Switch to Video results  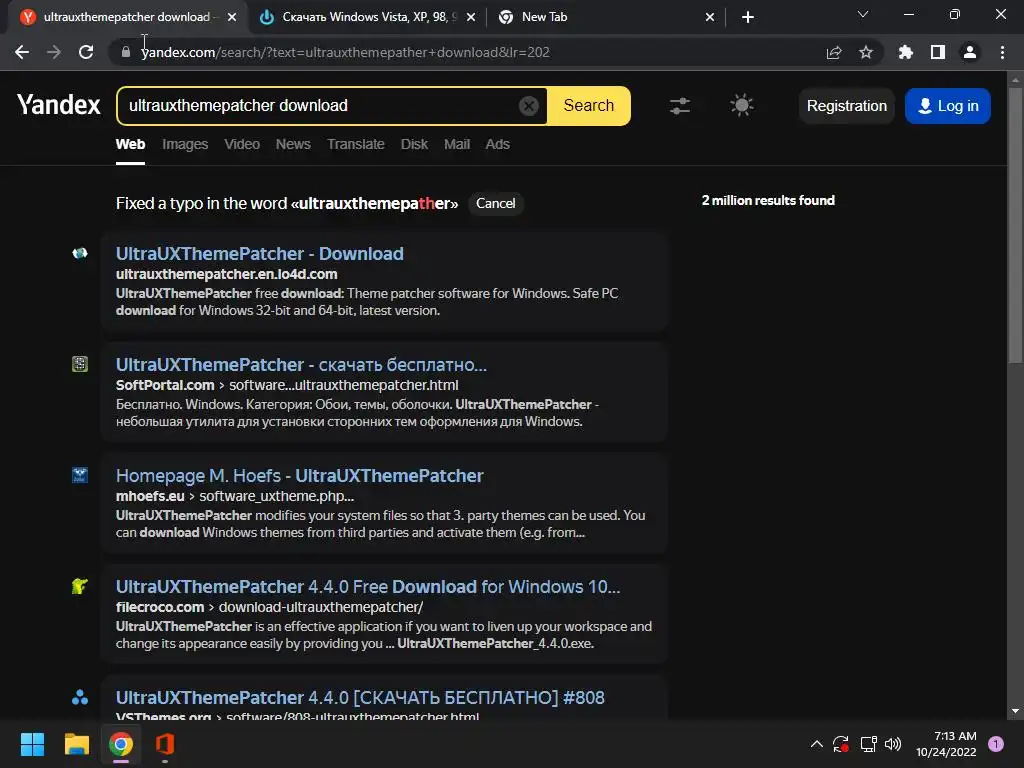[242, 144]
